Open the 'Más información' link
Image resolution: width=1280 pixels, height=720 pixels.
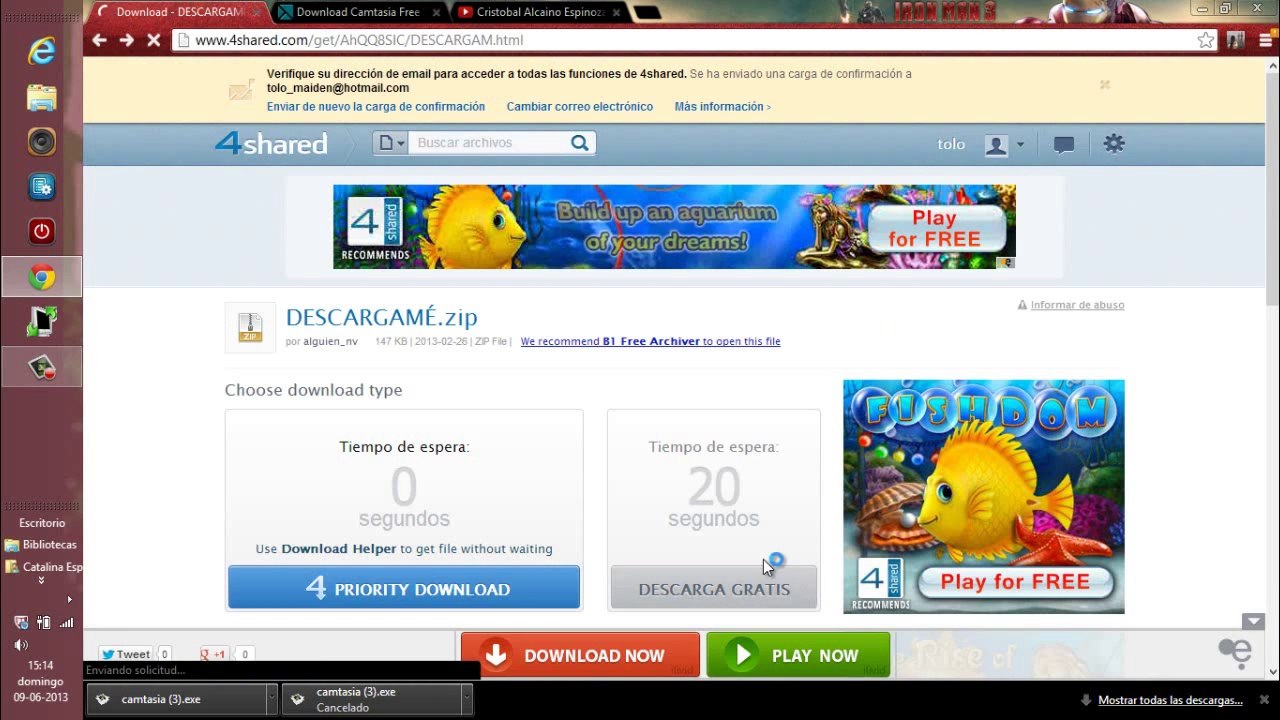coord(722,107)
